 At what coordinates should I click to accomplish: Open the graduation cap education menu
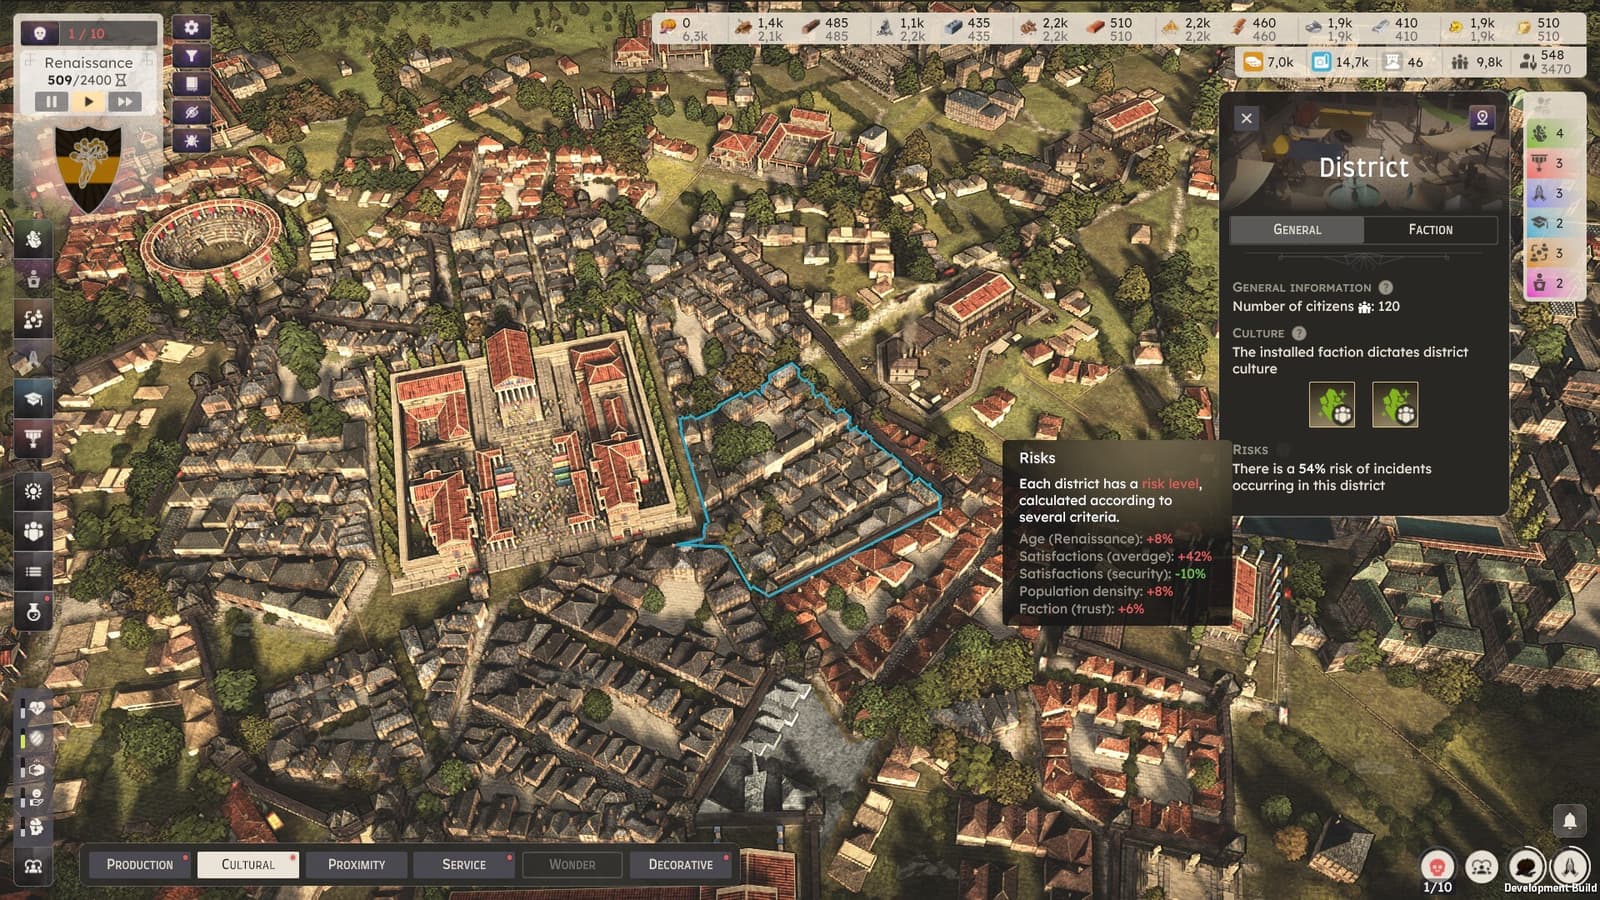pos(33,399)
